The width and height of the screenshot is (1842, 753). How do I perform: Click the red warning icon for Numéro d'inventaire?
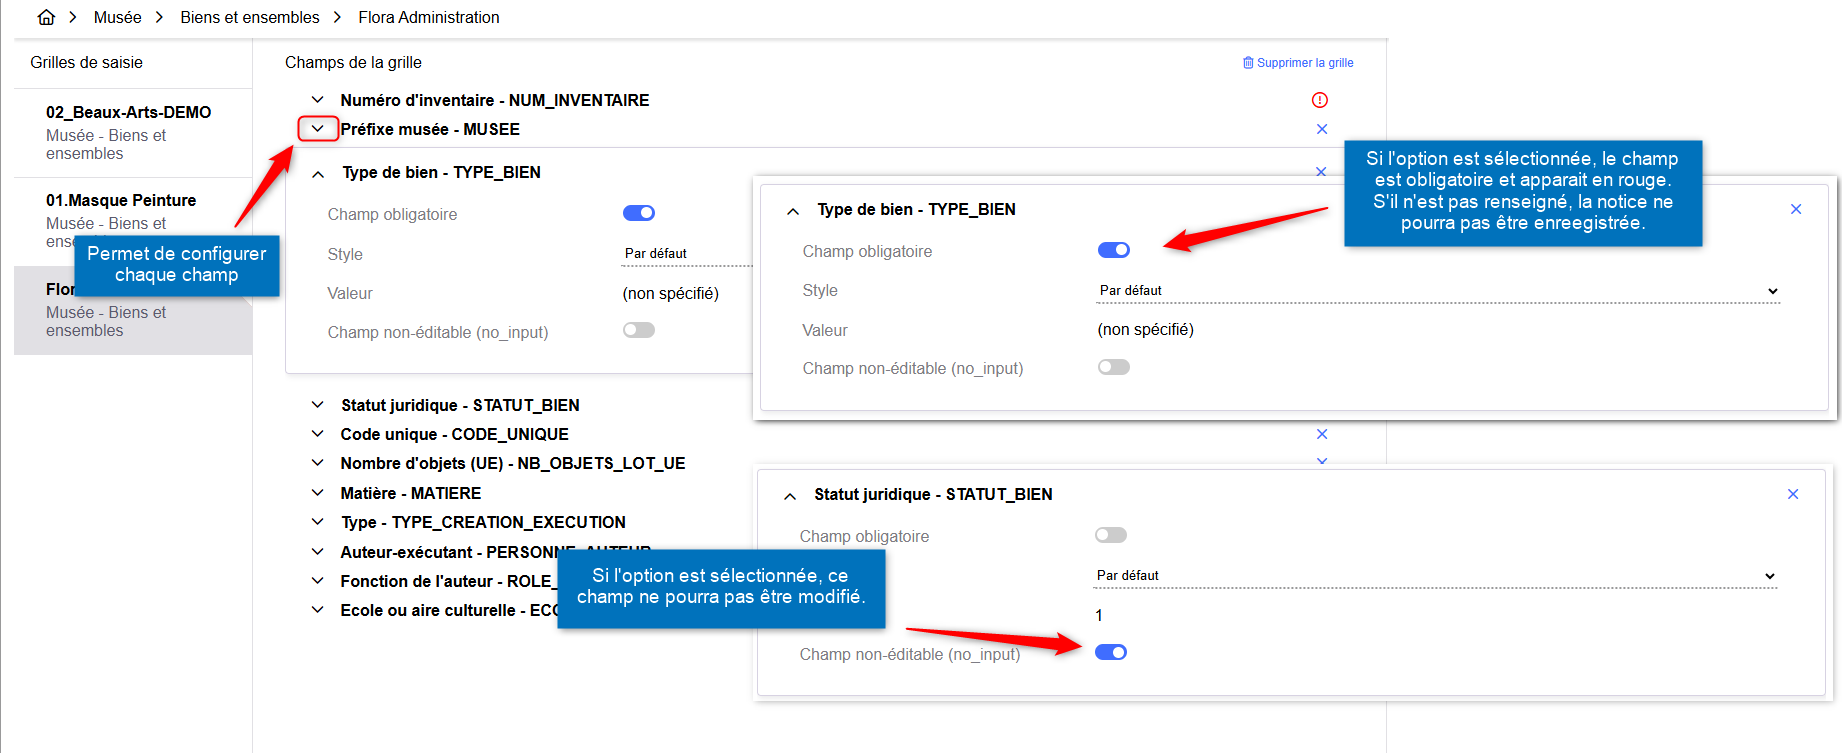tap(1320, 100)
